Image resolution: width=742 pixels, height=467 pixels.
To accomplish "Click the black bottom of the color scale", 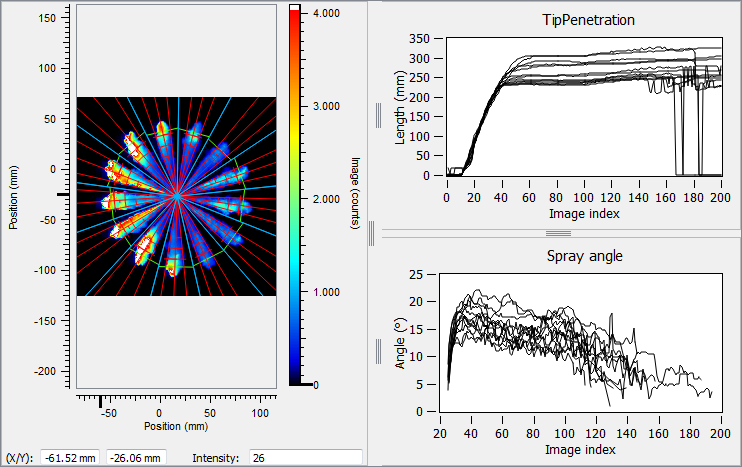I will point(295,381).
